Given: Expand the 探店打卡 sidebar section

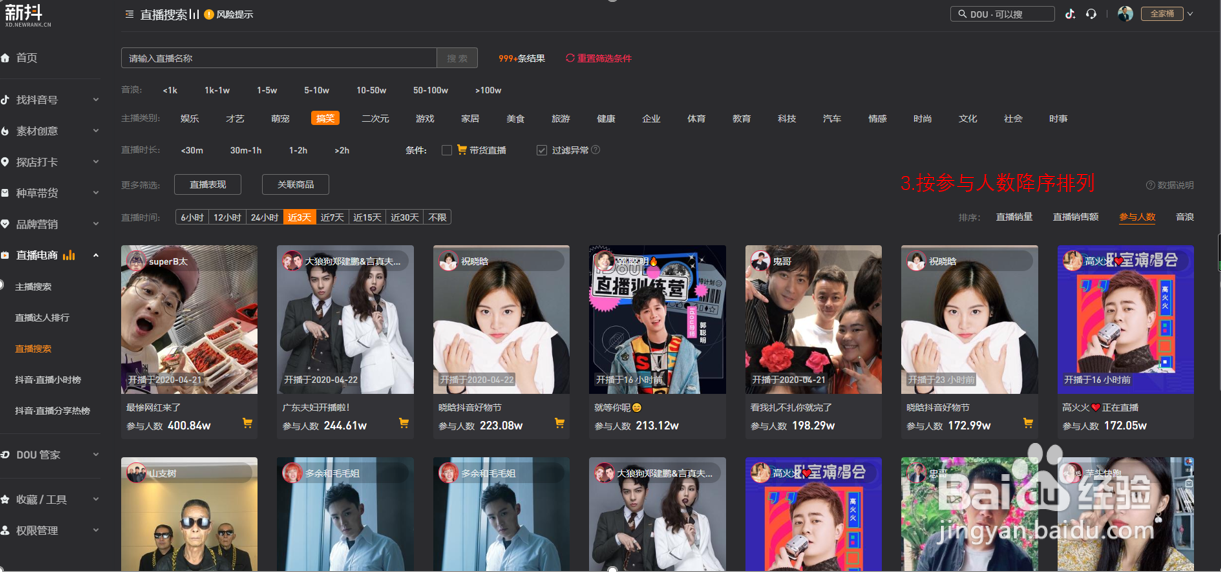Looking at the screenshot, I should click(x=96, y=162).
